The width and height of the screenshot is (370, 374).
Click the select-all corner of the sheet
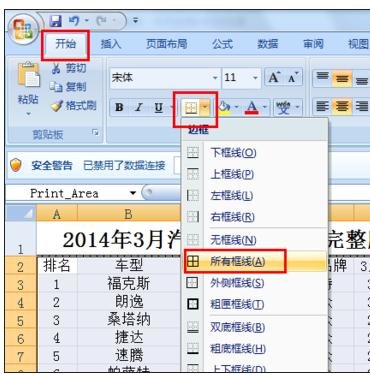21,214
